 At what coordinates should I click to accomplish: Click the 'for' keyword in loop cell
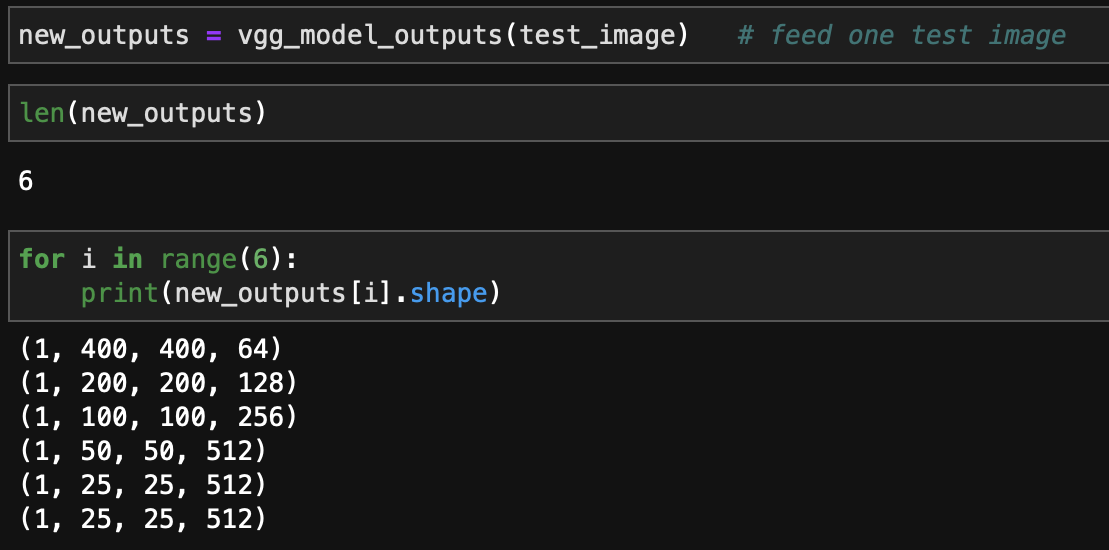coord(41,259)
